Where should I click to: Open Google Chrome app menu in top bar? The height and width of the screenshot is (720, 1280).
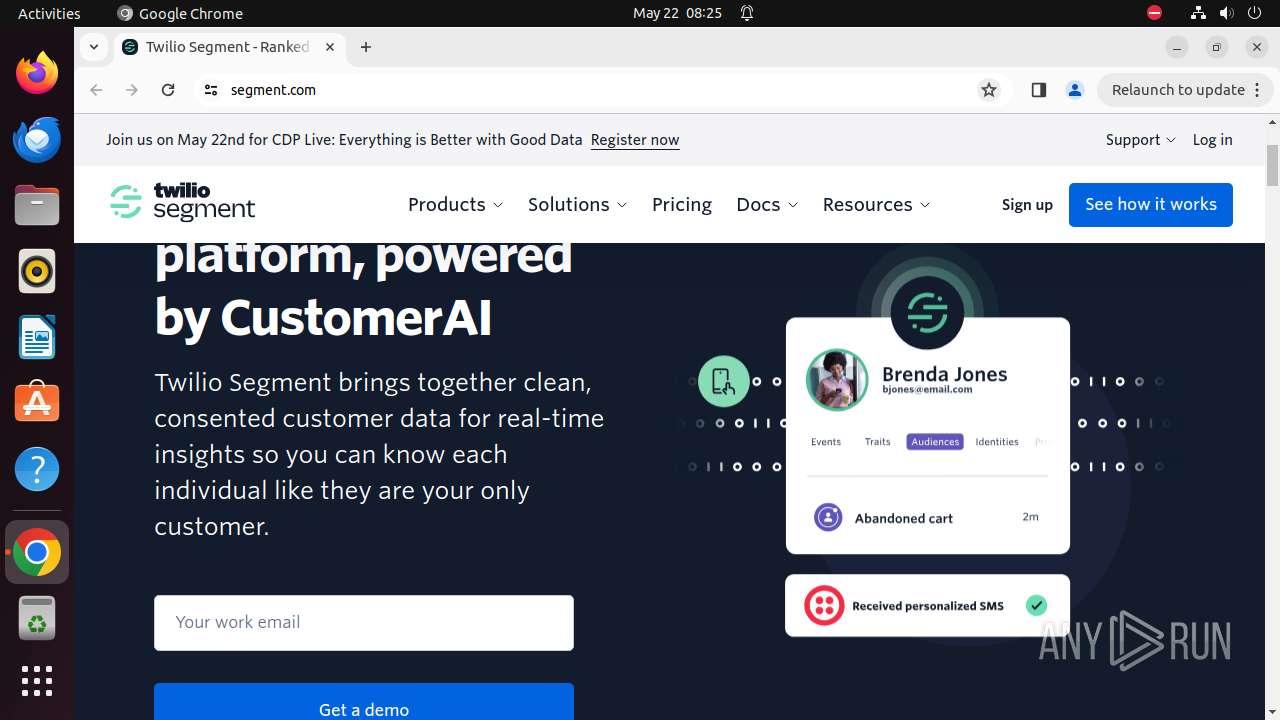(x=180, y=13)
